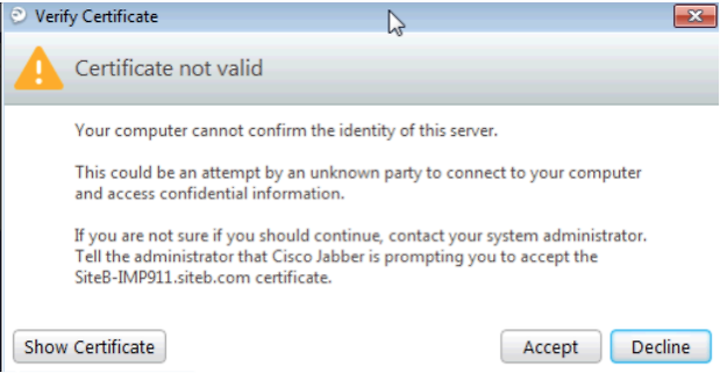
Task: Click the Verify Certificate window title
Action: [x=96, y=17]
